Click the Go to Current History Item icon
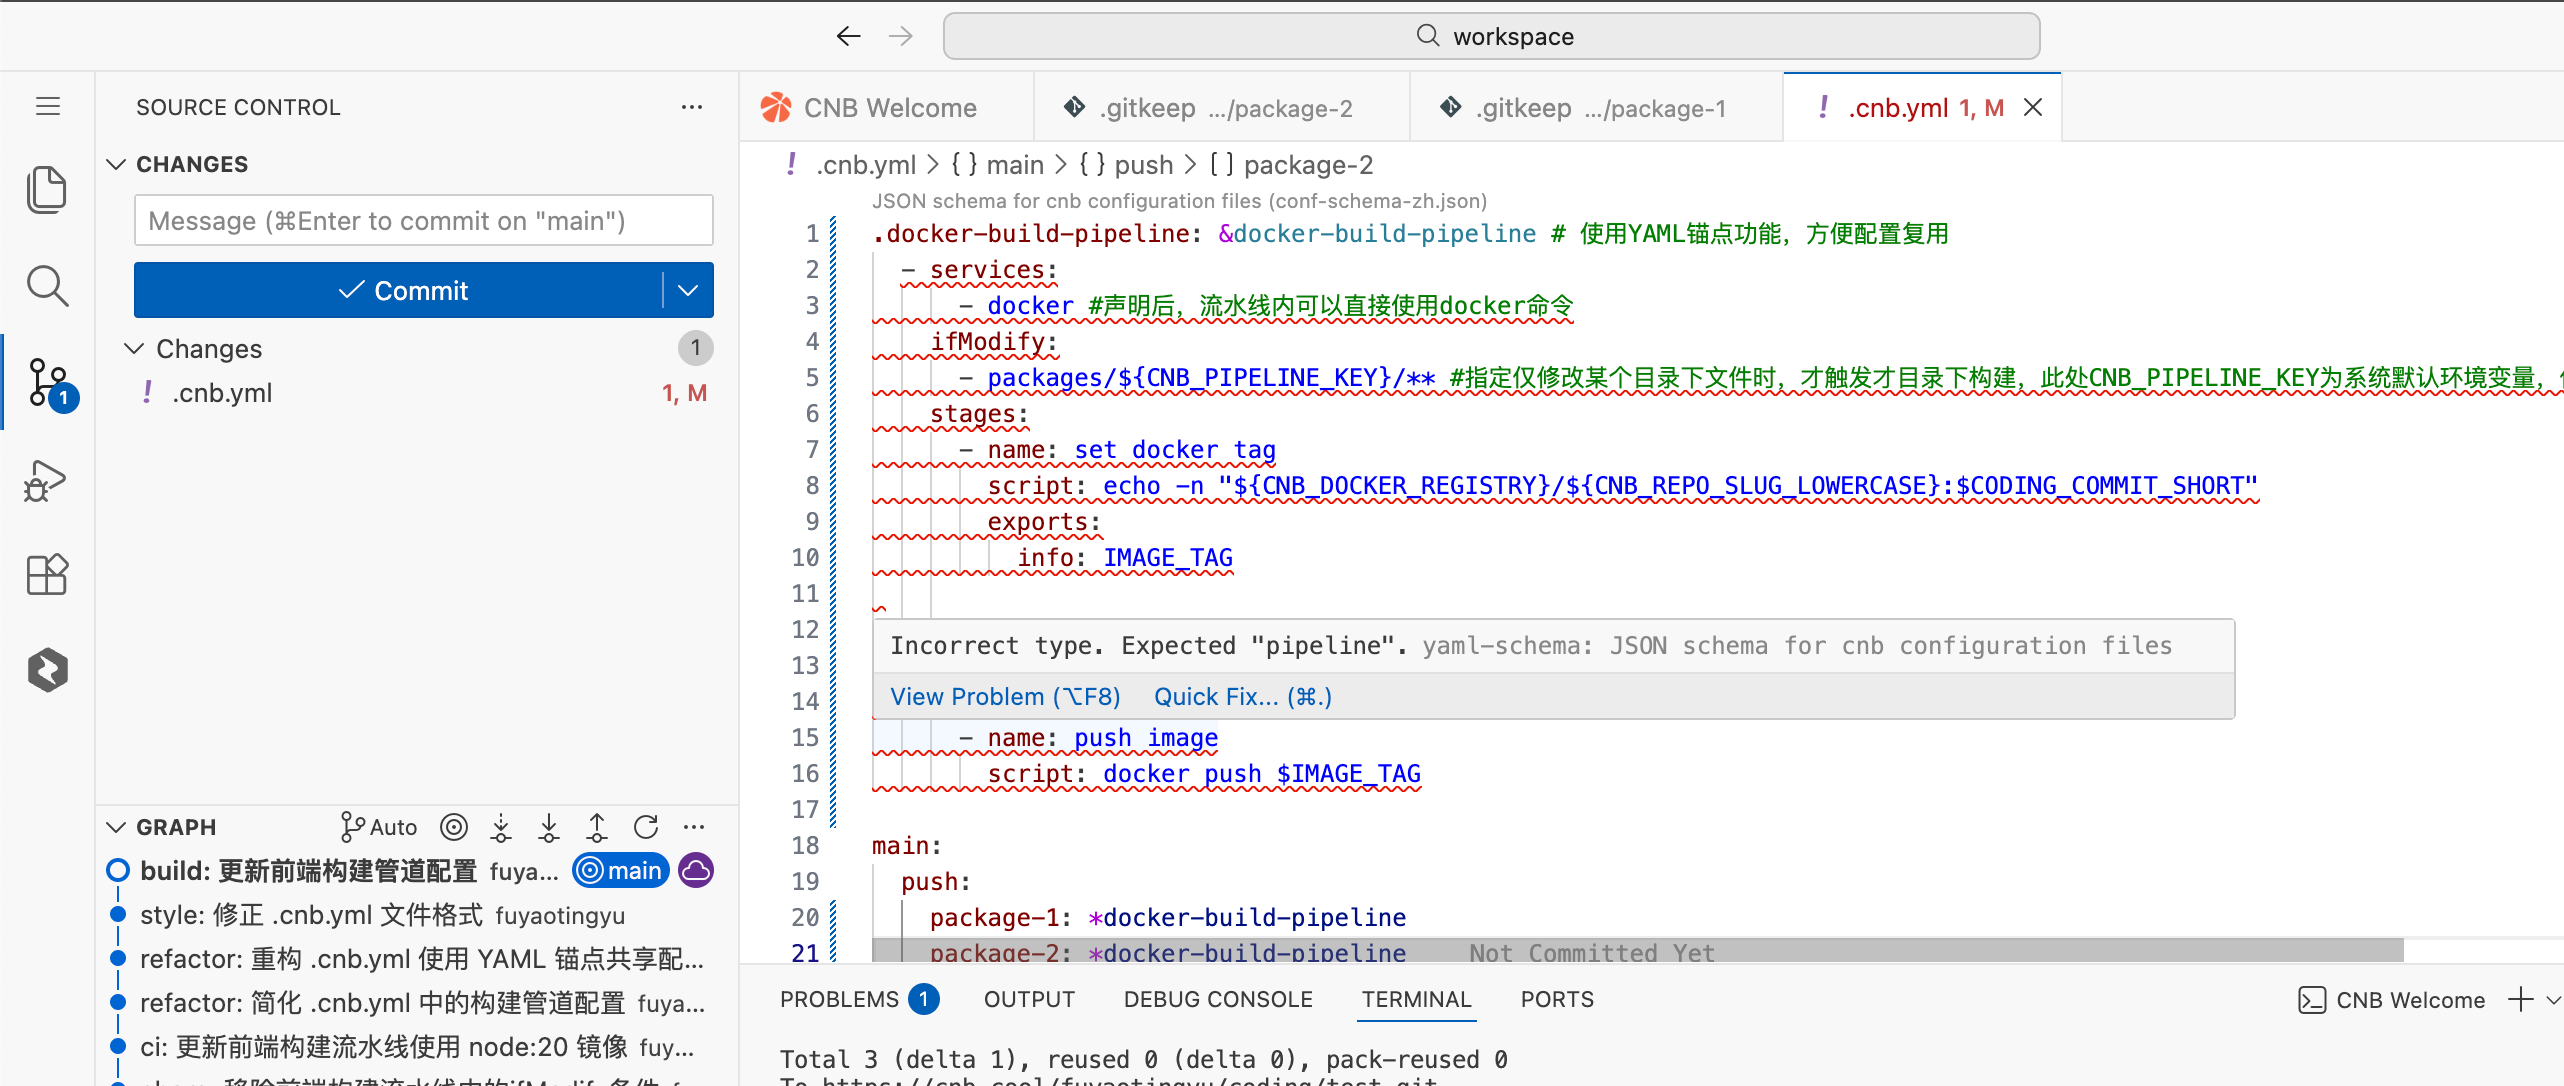The height and width of the screenshot is (1086, 2564). coord(454,827)
